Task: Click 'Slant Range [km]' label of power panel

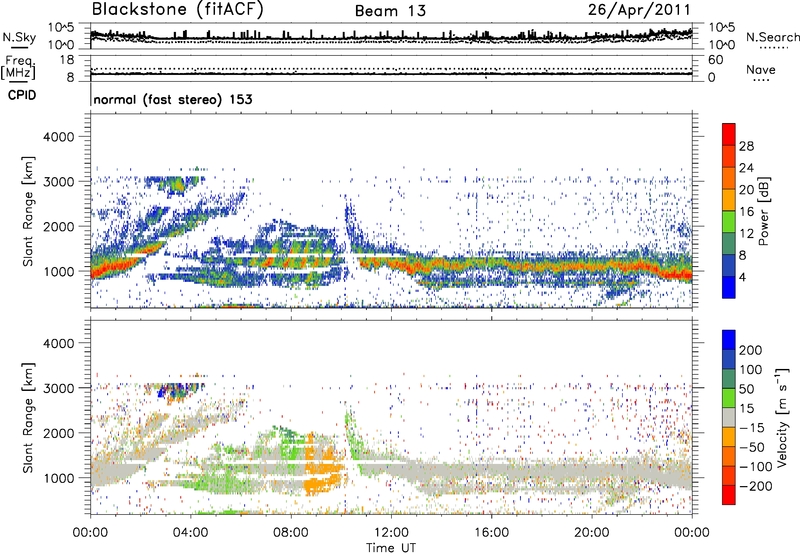Action: point(28,211)
